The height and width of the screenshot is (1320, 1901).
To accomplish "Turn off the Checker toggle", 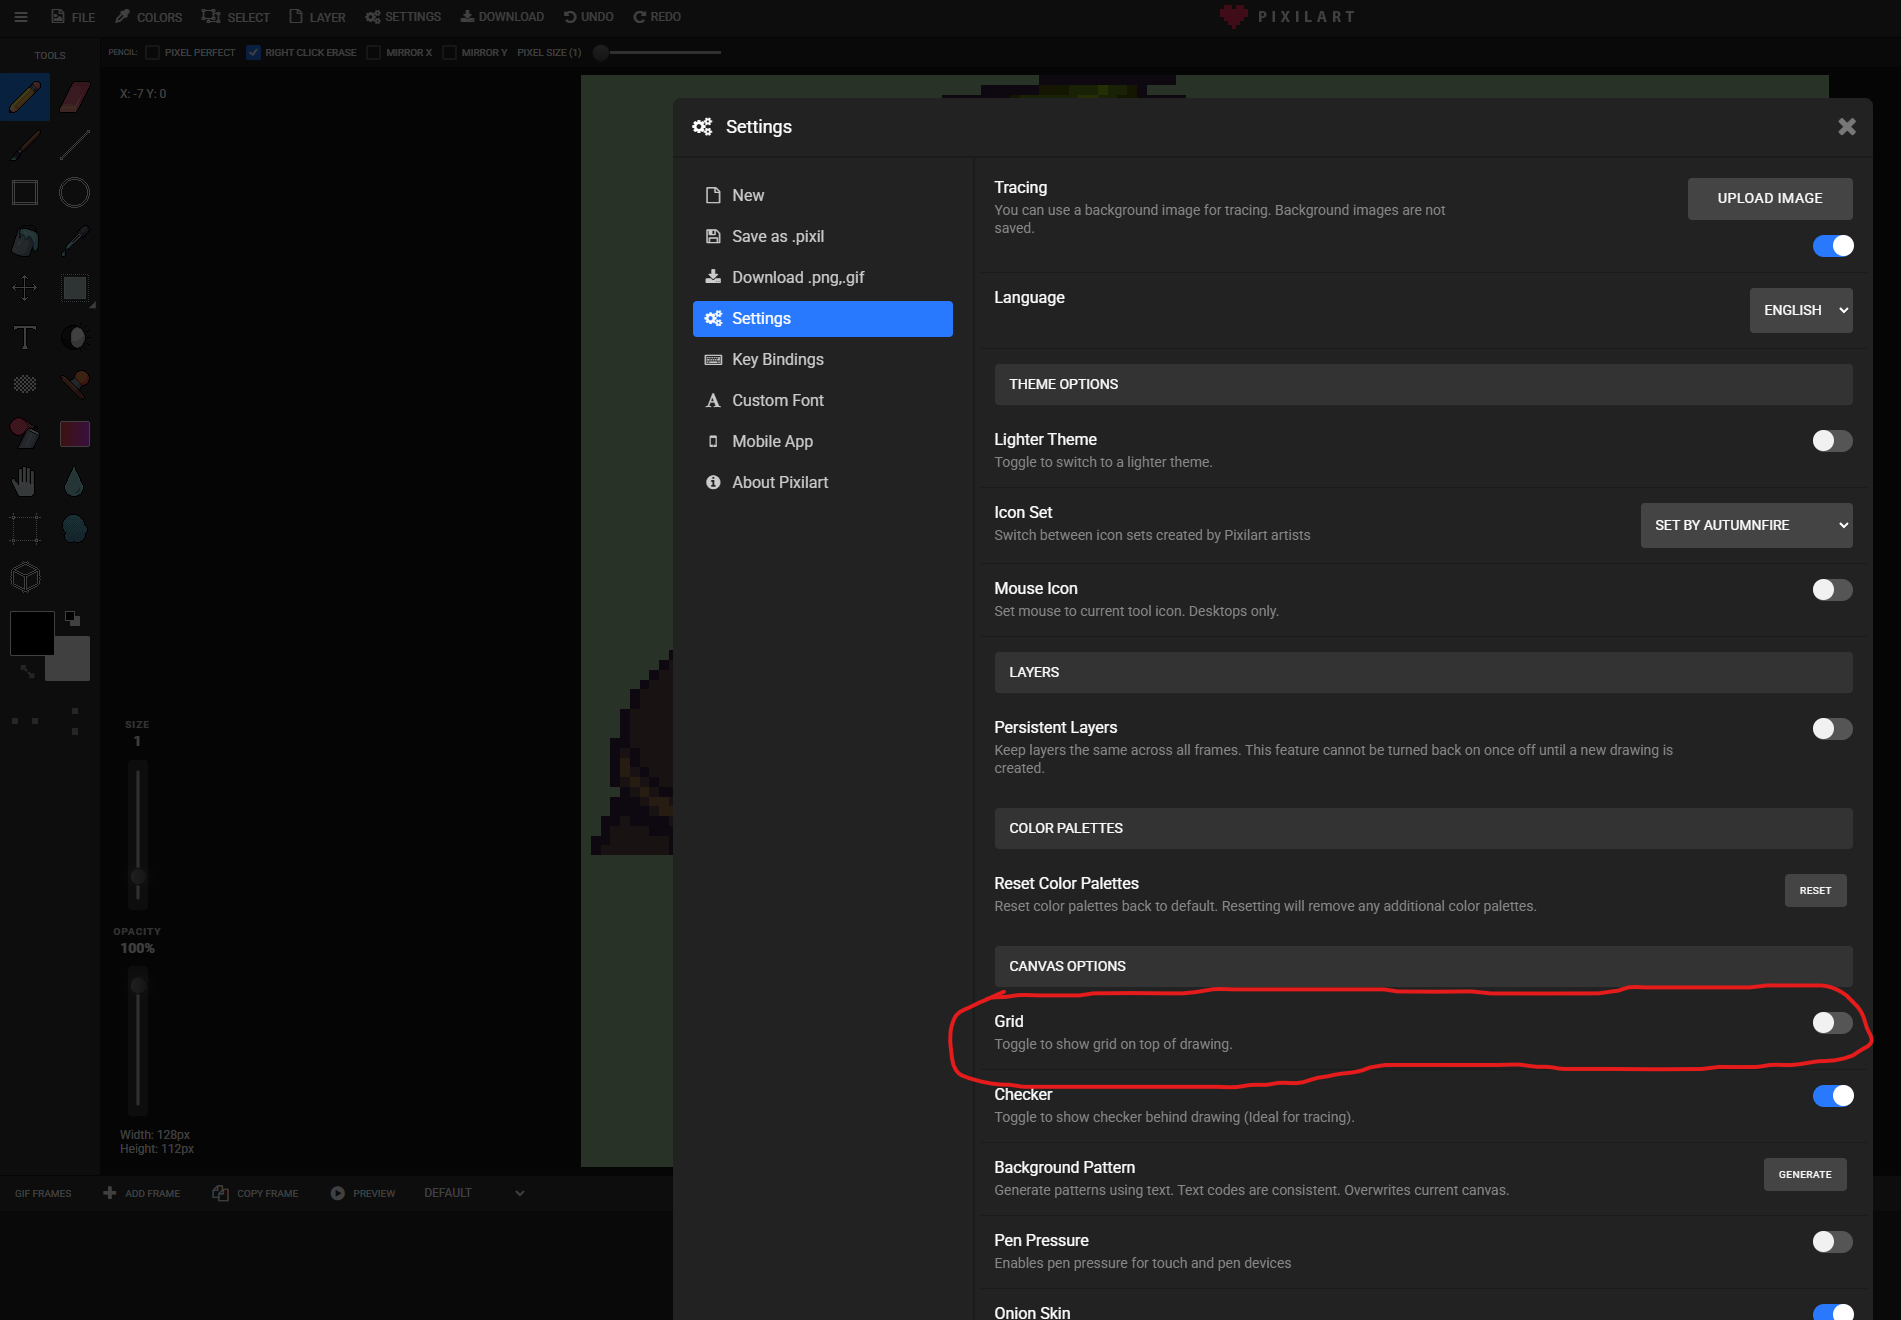I will tap(1832, 1096).
